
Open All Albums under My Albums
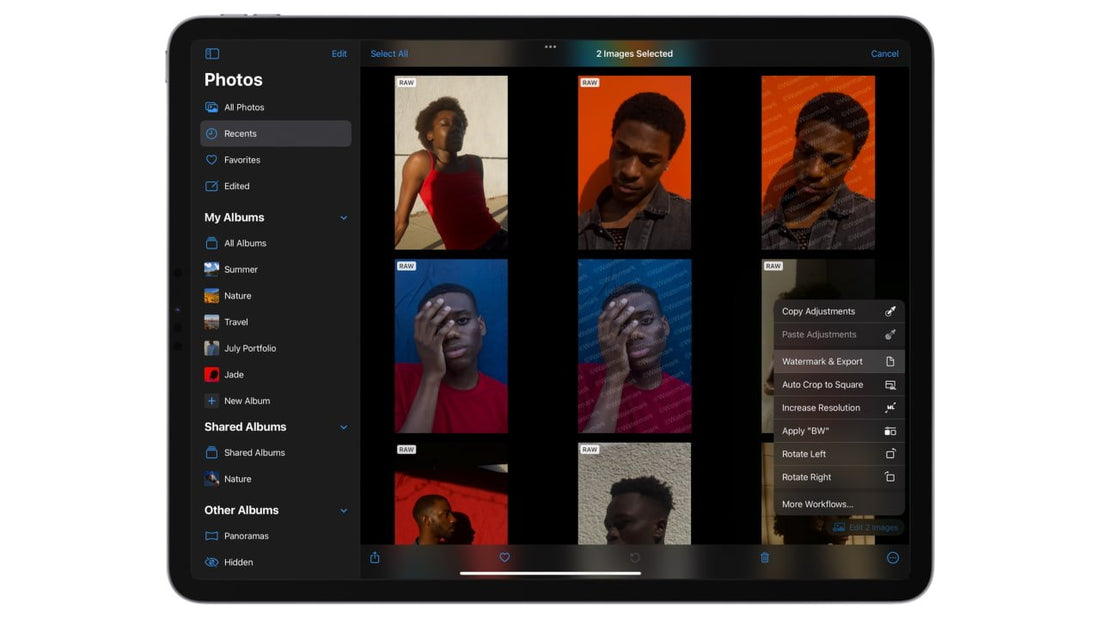tap(275, 244)
